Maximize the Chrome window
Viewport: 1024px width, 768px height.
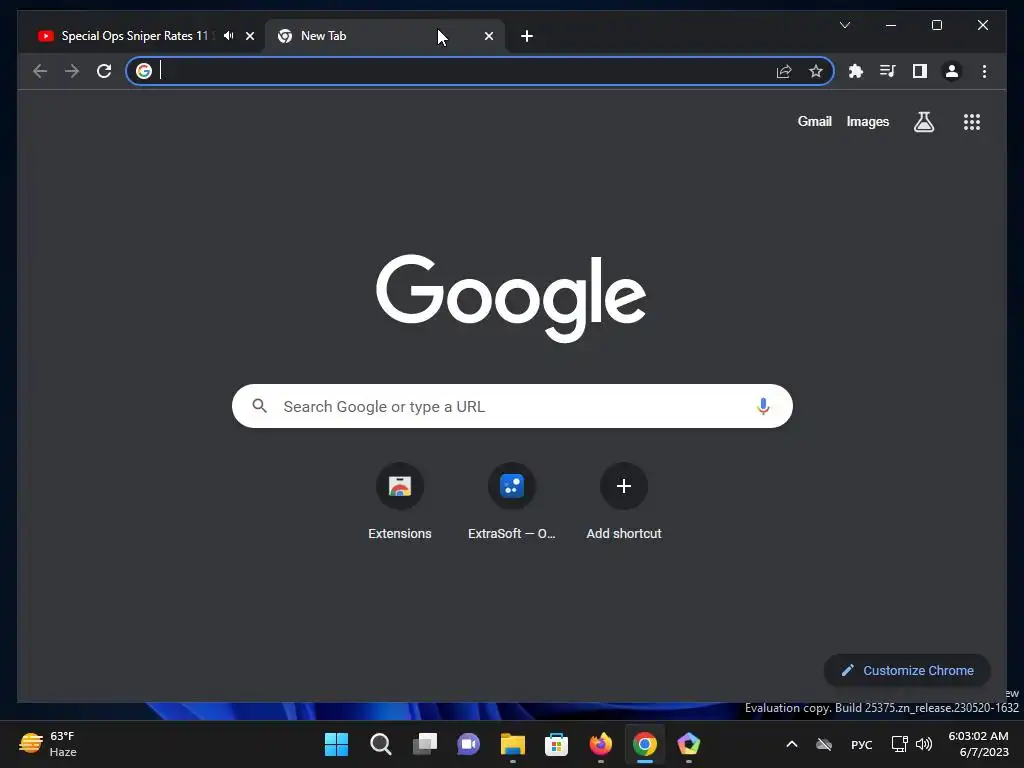click(x=936, y=25)
